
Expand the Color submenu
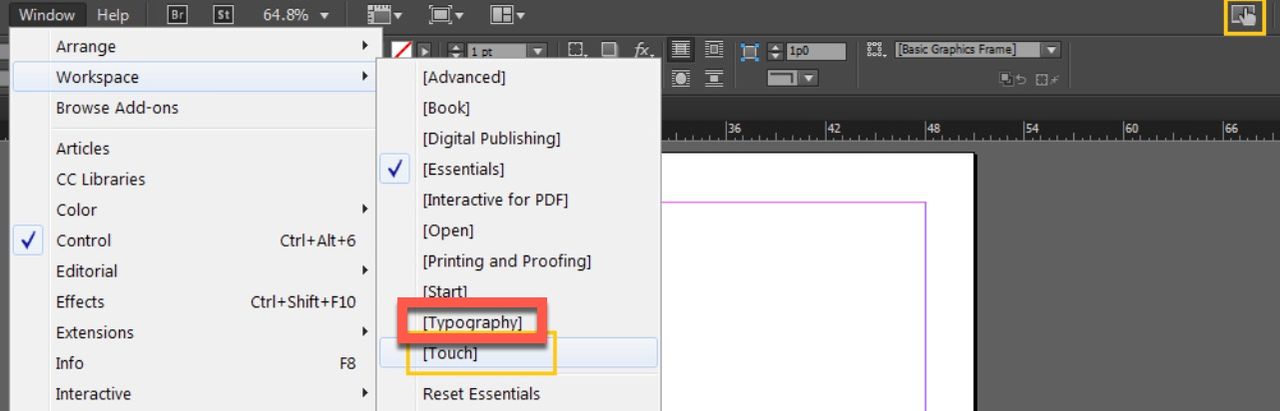tap(194, 210)
